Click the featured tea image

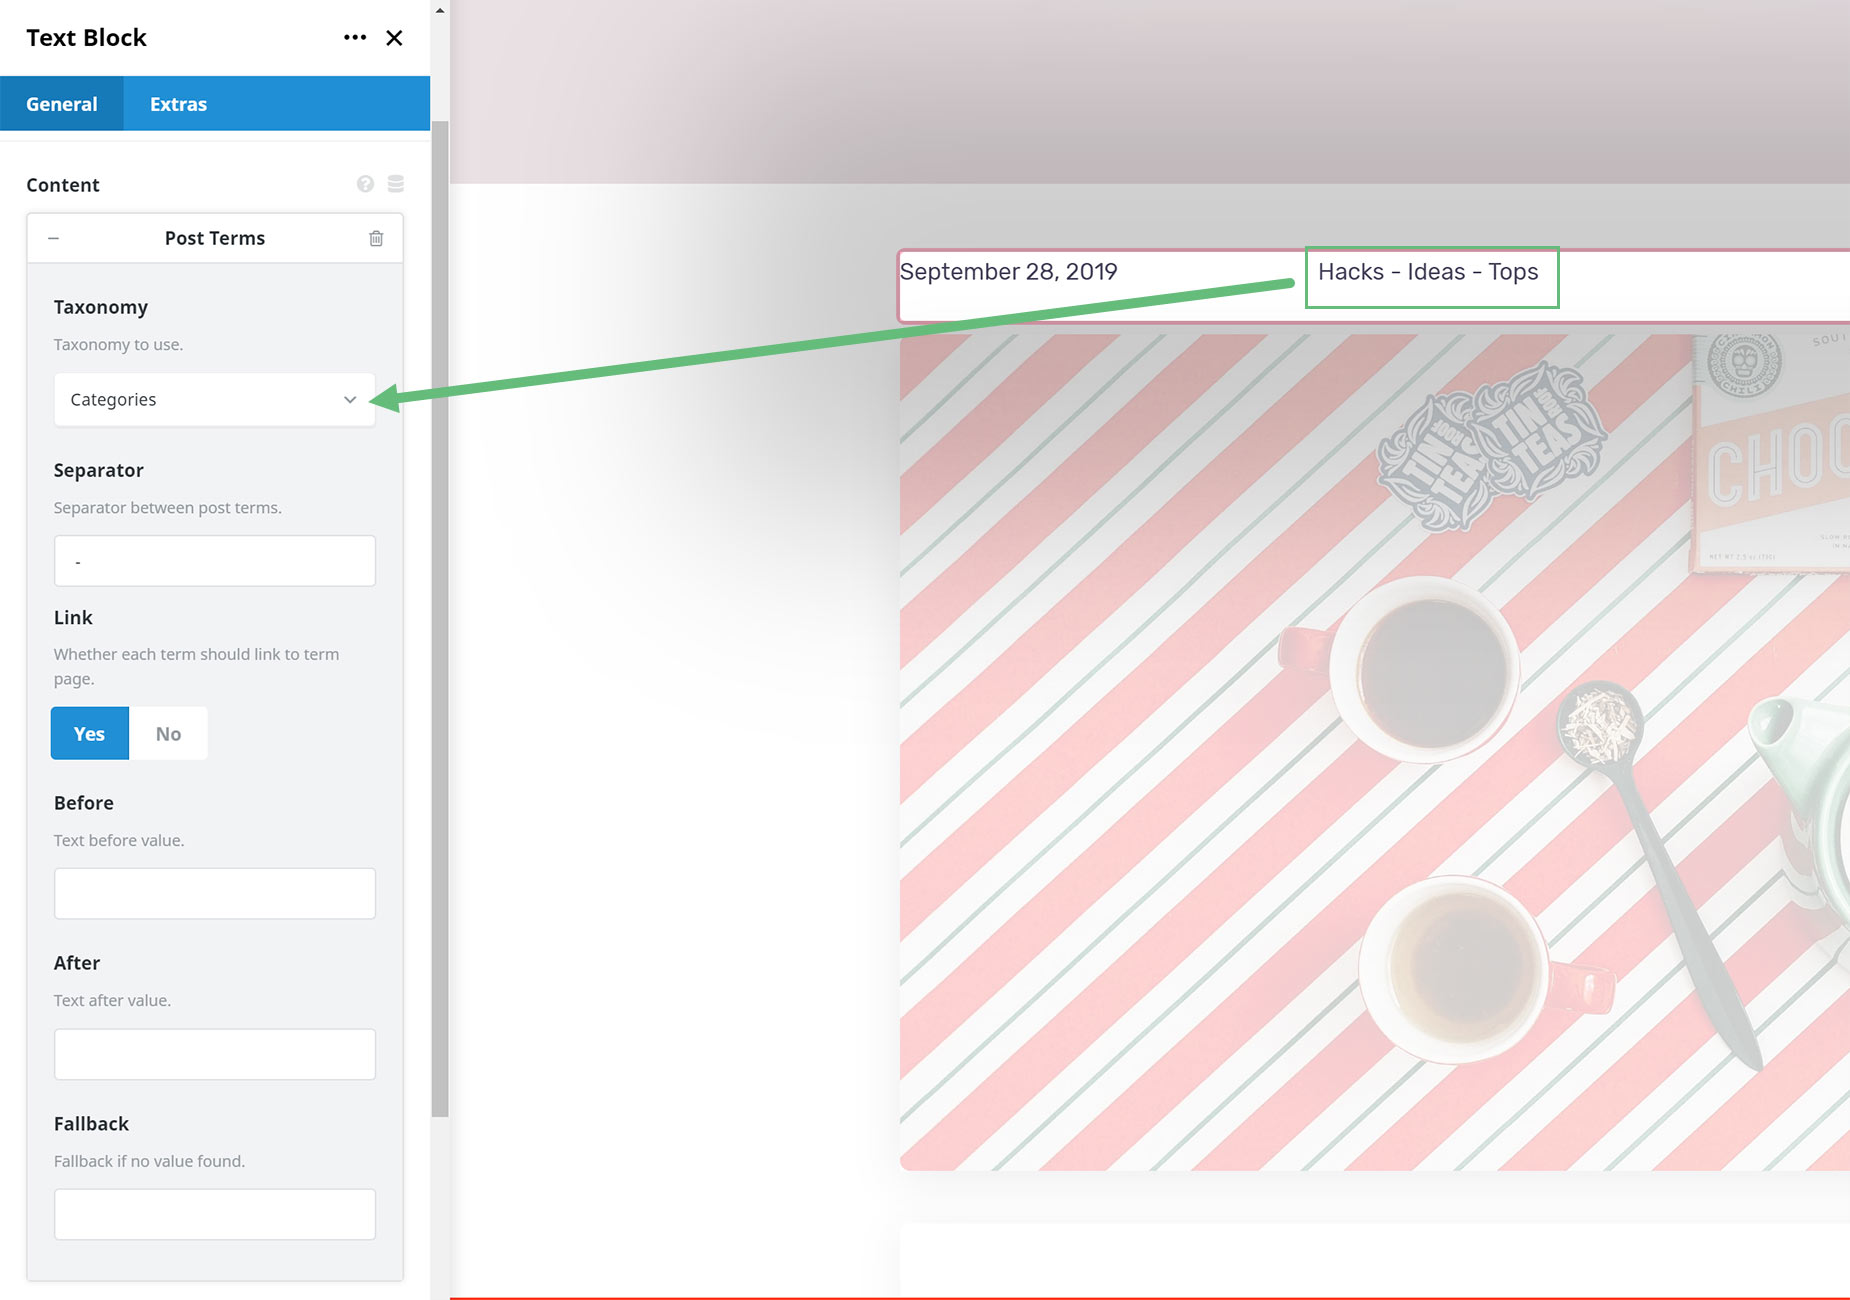click(x=1375, y=752)
